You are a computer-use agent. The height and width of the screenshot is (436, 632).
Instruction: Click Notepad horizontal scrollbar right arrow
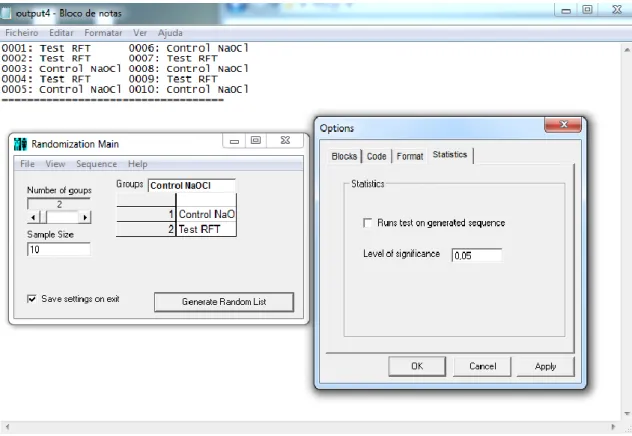[613, 427]
